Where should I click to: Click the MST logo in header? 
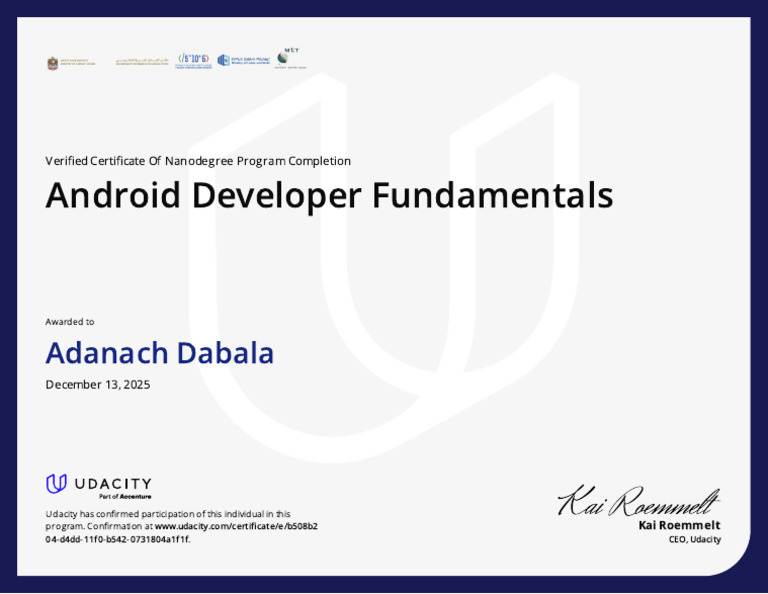(x=290, y=58)
